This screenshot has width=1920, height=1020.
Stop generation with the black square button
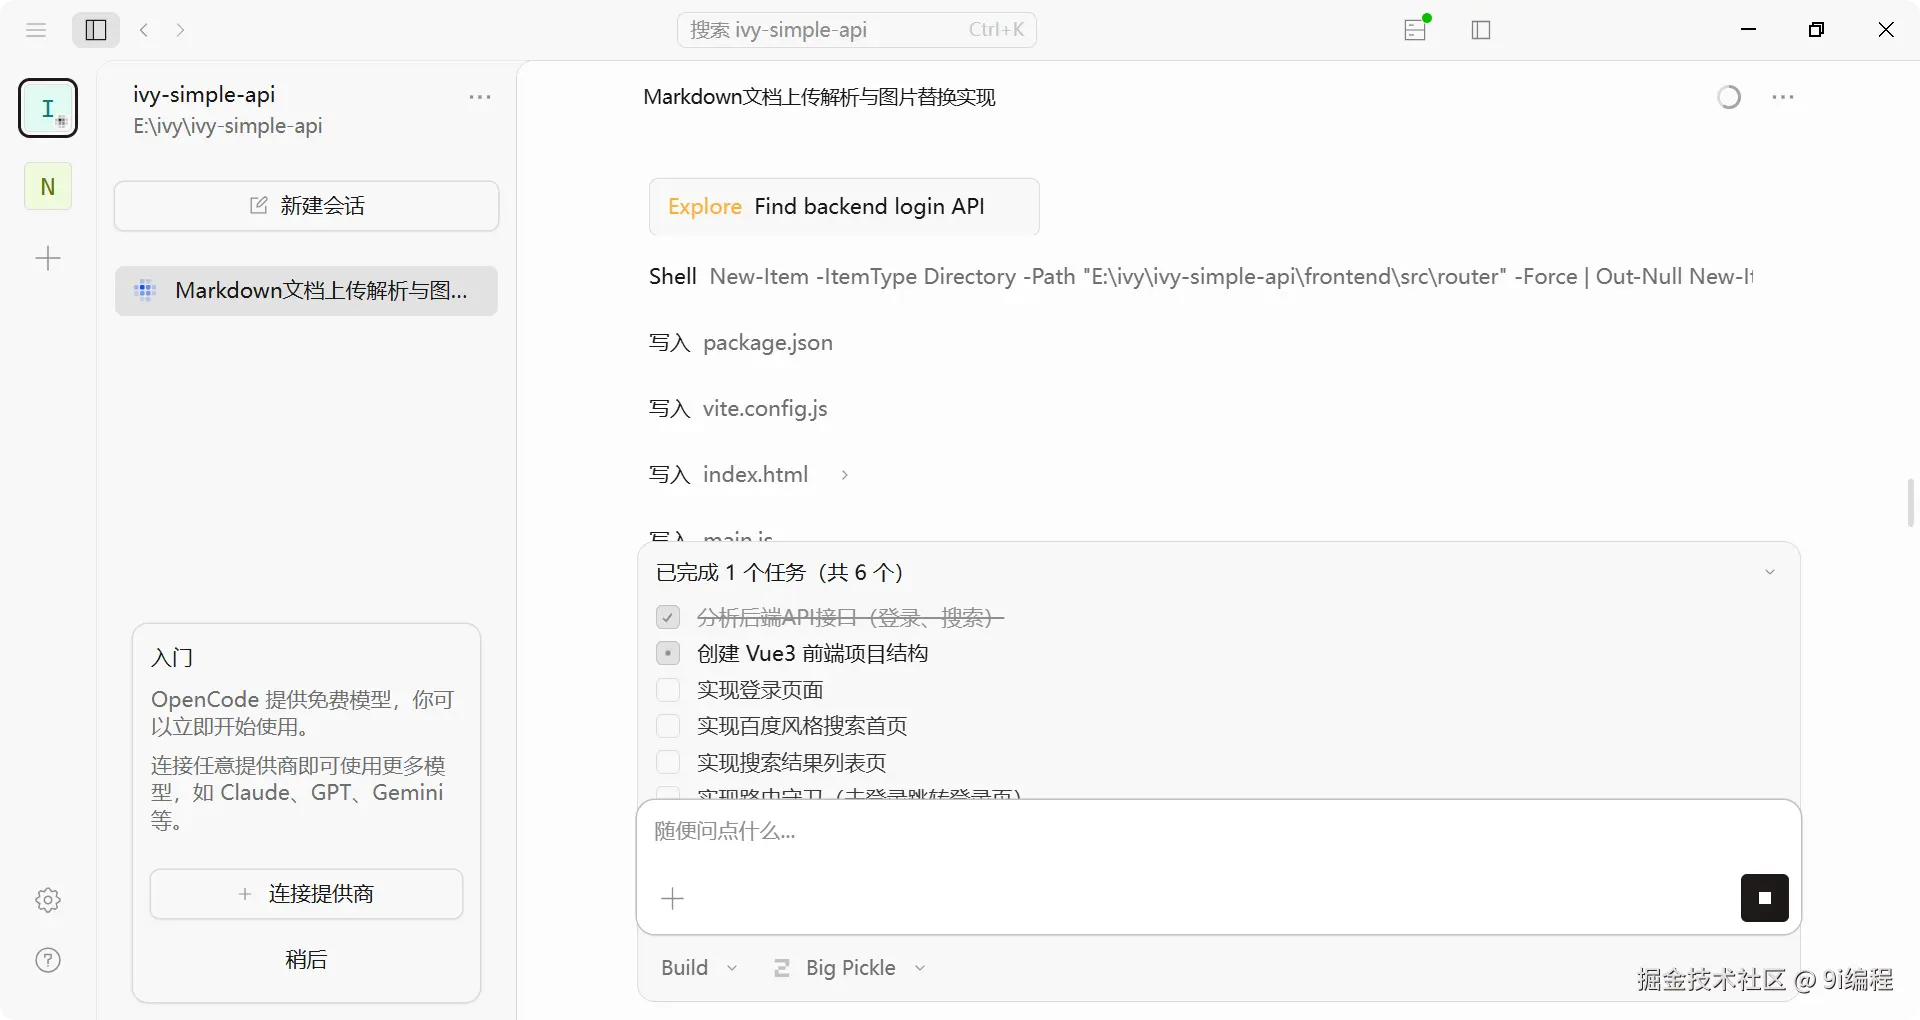click(x=1765, y=898)
